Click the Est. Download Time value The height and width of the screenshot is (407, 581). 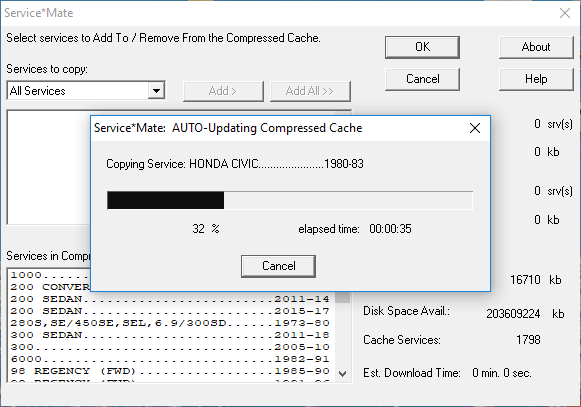coord(502,373)
